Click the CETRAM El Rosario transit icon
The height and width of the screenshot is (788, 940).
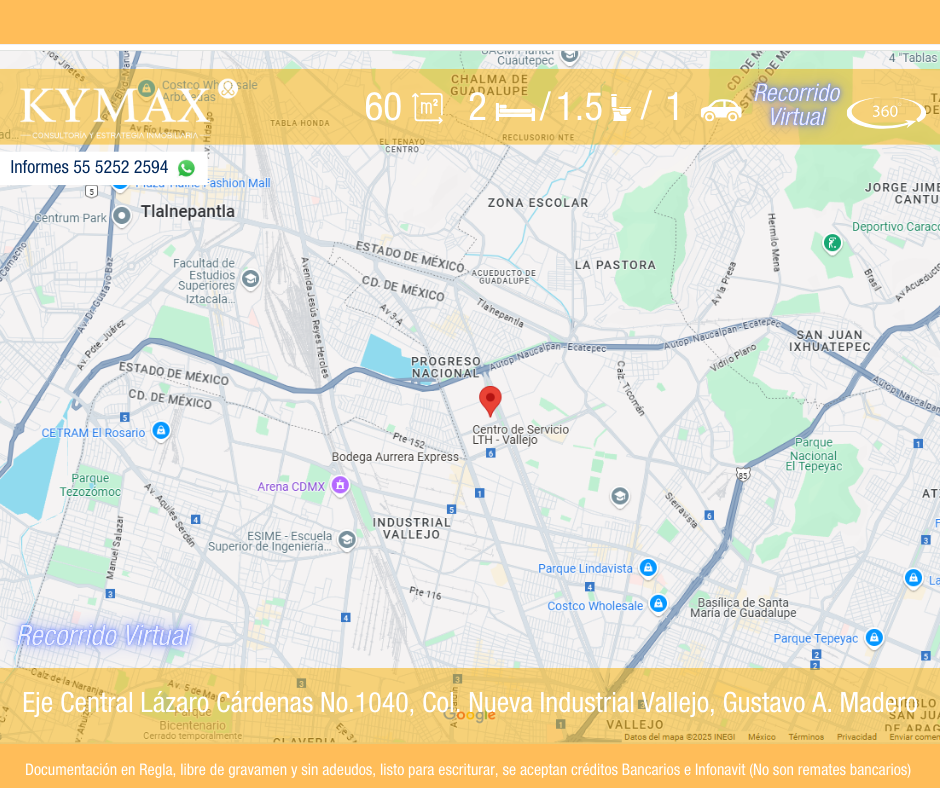[x=161, y=431]
